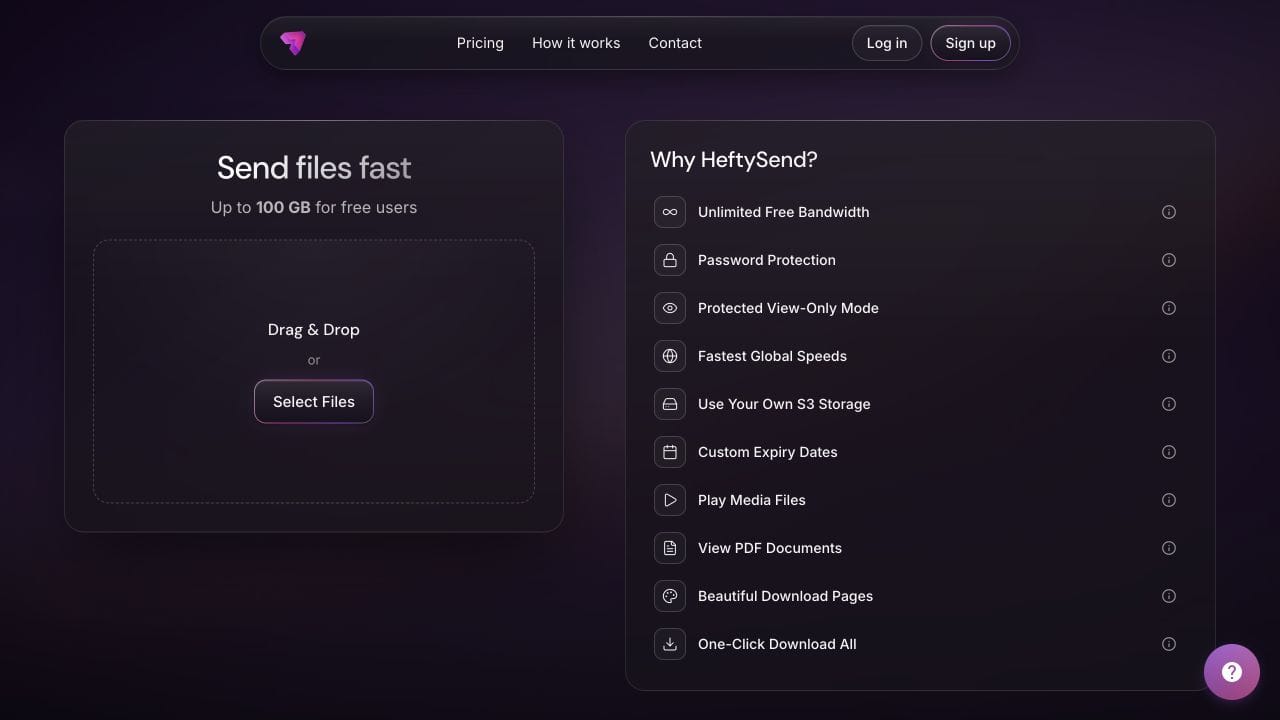The height and width of the screenshot is (720, 1280).
Task: Click the Password Protection label
Action: [x=767, y=260]
